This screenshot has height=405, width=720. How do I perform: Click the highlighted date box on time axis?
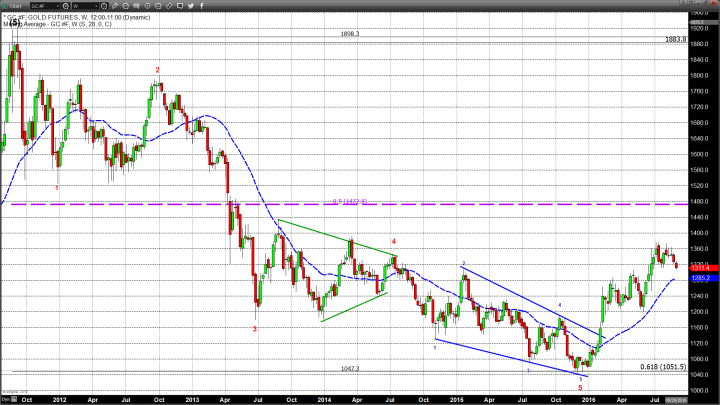click(x=676, y=400)
